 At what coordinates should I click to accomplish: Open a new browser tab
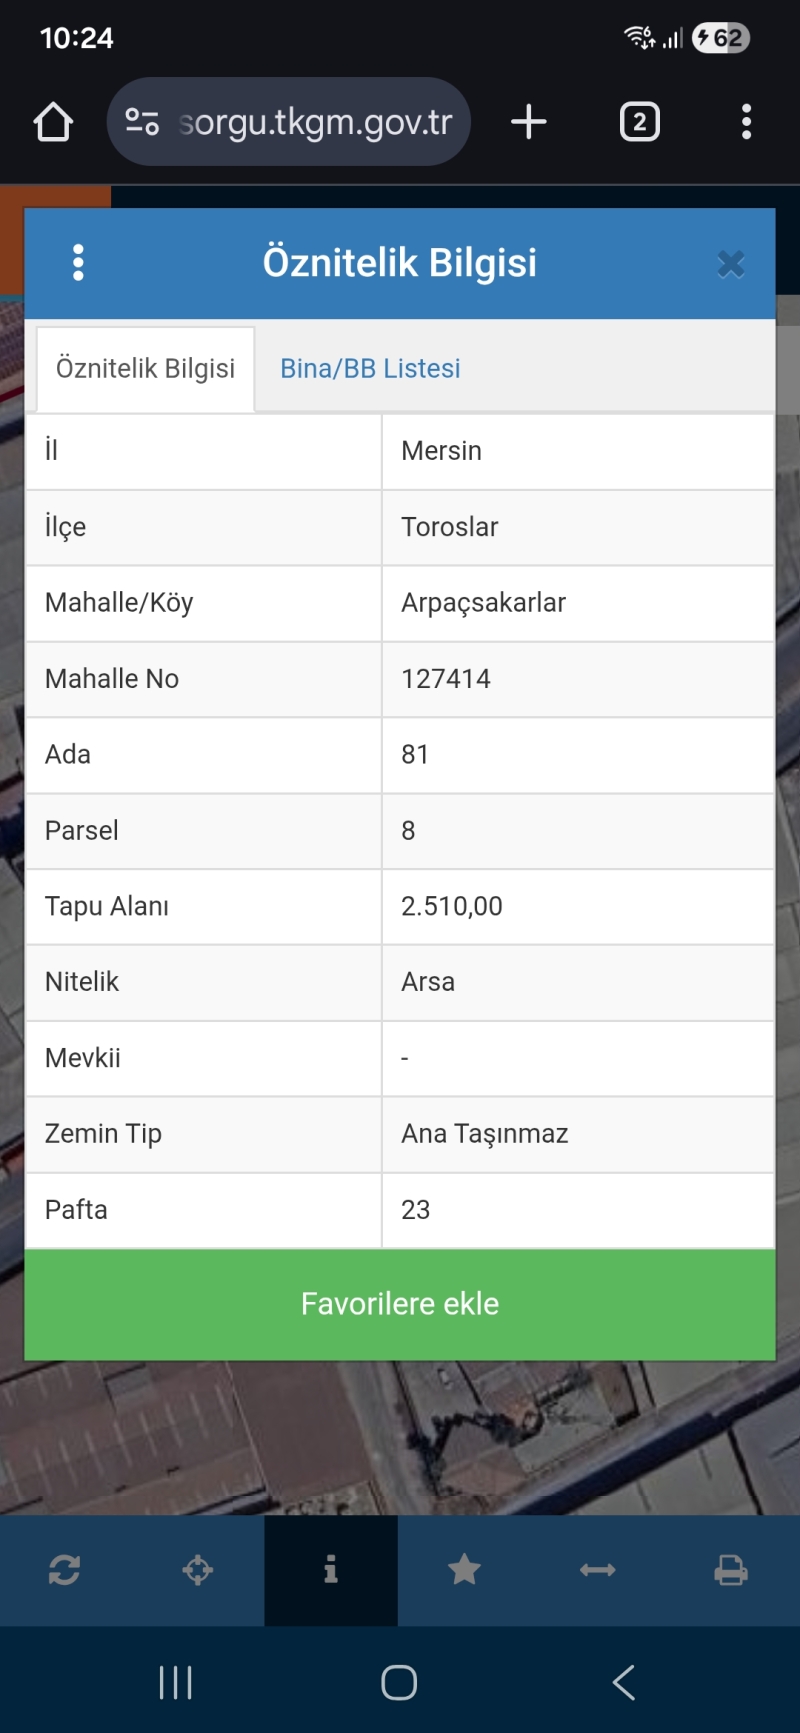529,122
